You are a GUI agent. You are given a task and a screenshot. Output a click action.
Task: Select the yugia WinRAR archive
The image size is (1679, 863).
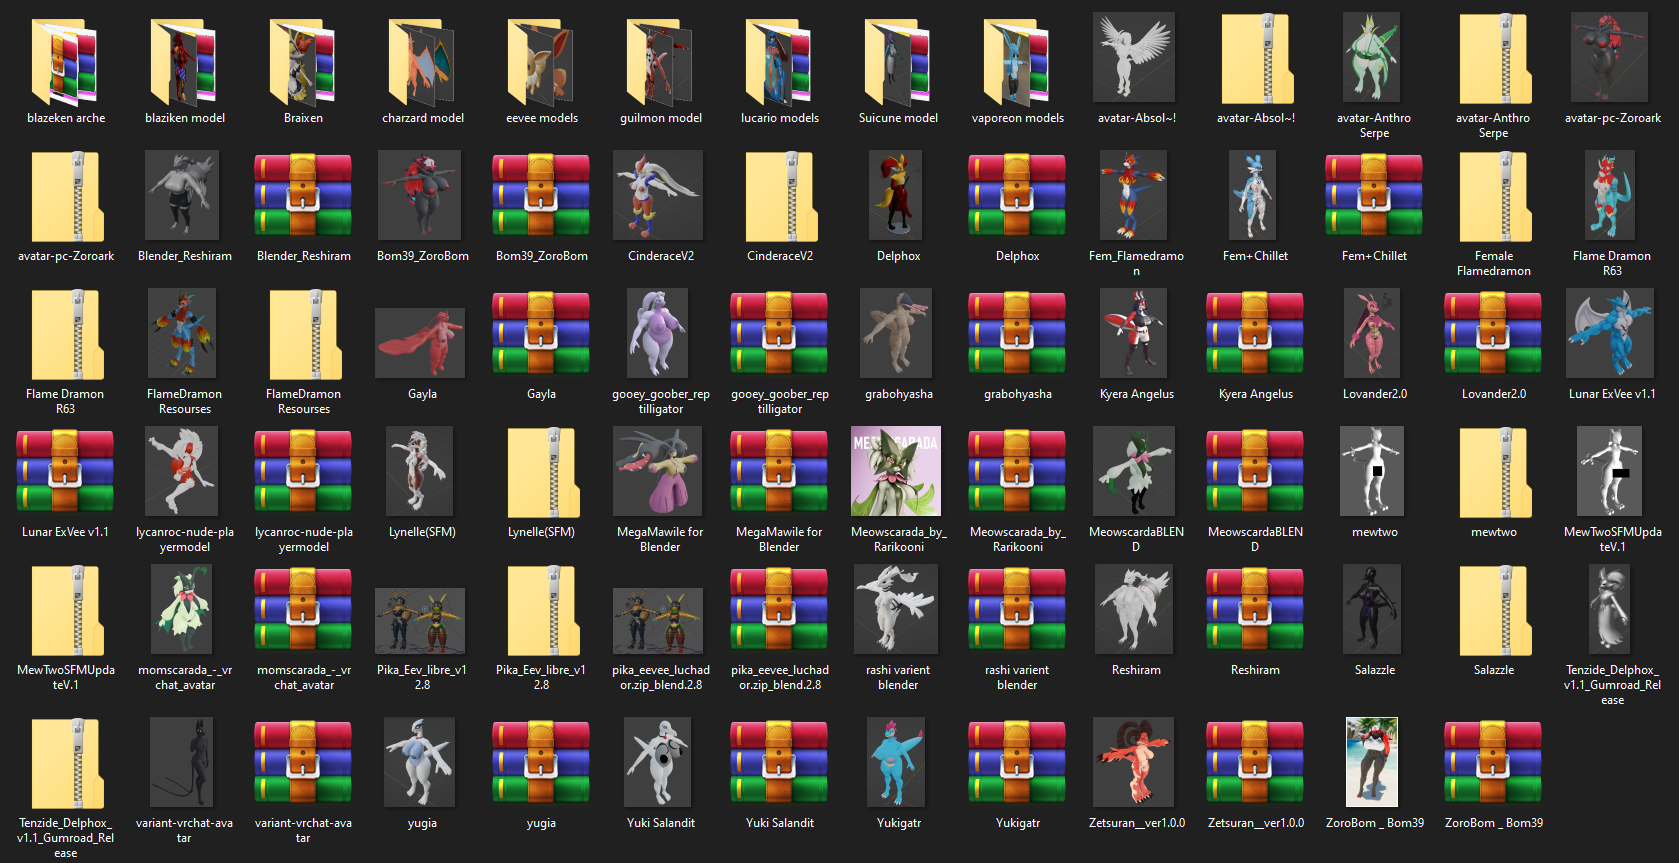click(x=541, y=763)
